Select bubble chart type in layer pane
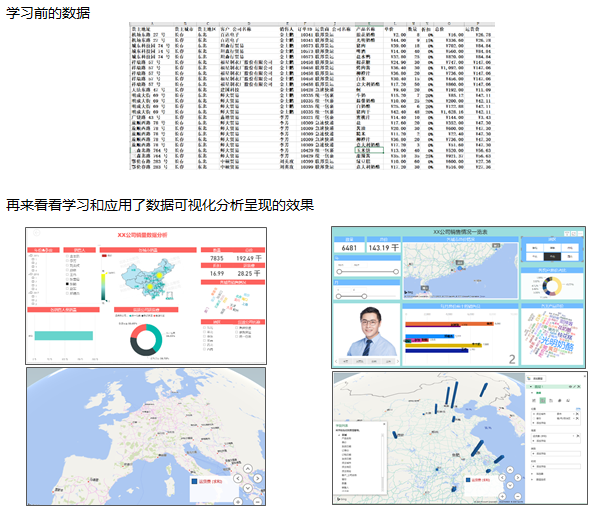The image size is (597, 514). pyautogui.click(x=551, y=401)
